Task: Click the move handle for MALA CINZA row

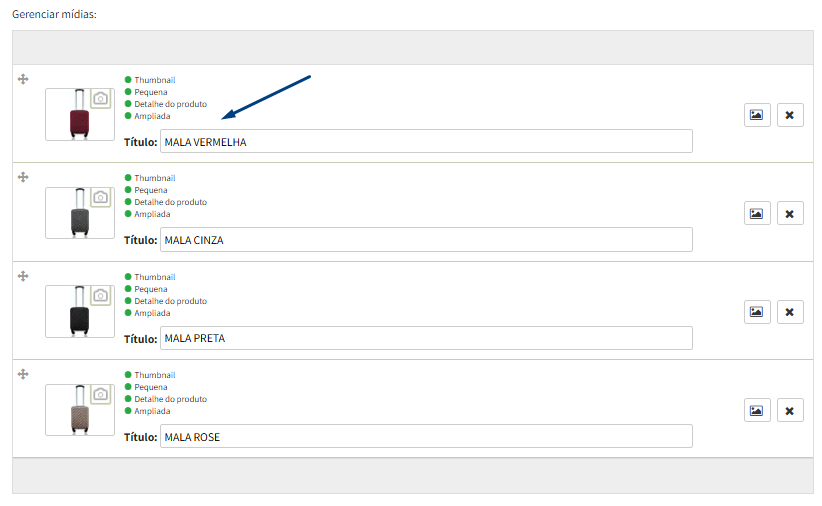Action: pos(23,177)
